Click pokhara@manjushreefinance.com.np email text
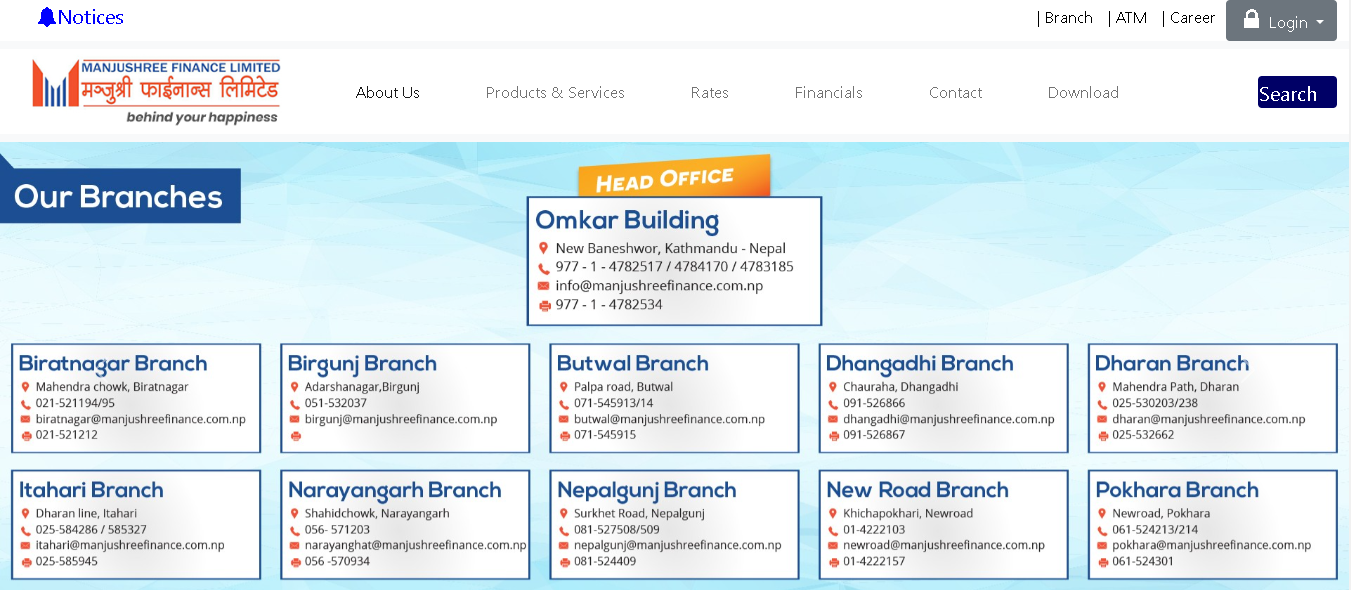1351x590 pixels. (x=1211, y=545)
